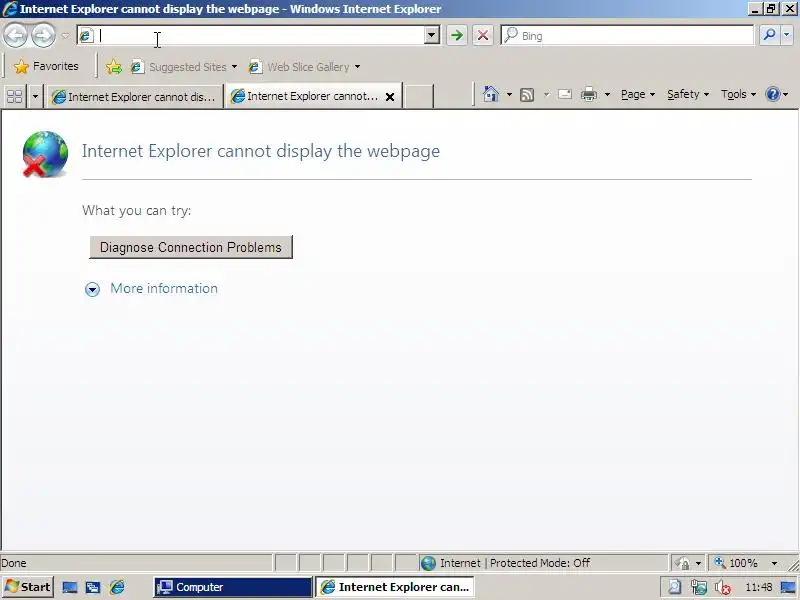Open the tab list dropdown arrow
The height and width of the screenshot is (600, 800).
tap(35, 96)
